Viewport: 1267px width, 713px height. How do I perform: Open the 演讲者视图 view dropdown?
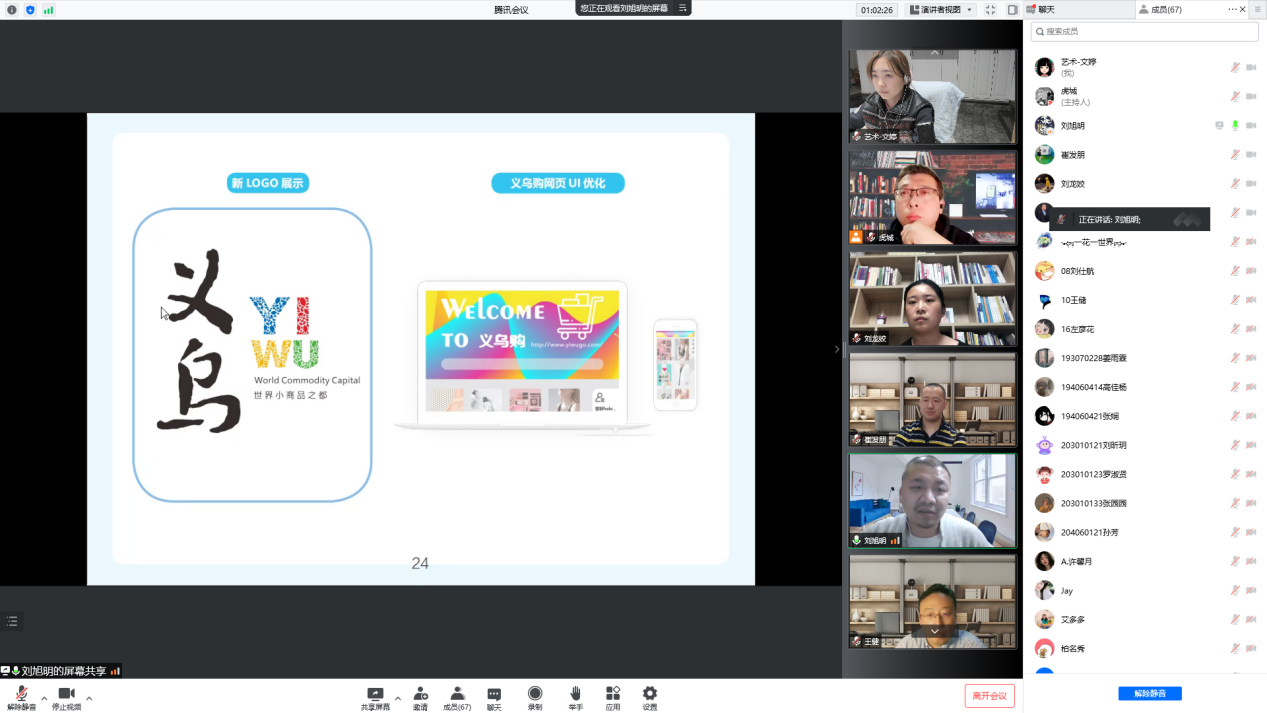click(x=941, y=9)
